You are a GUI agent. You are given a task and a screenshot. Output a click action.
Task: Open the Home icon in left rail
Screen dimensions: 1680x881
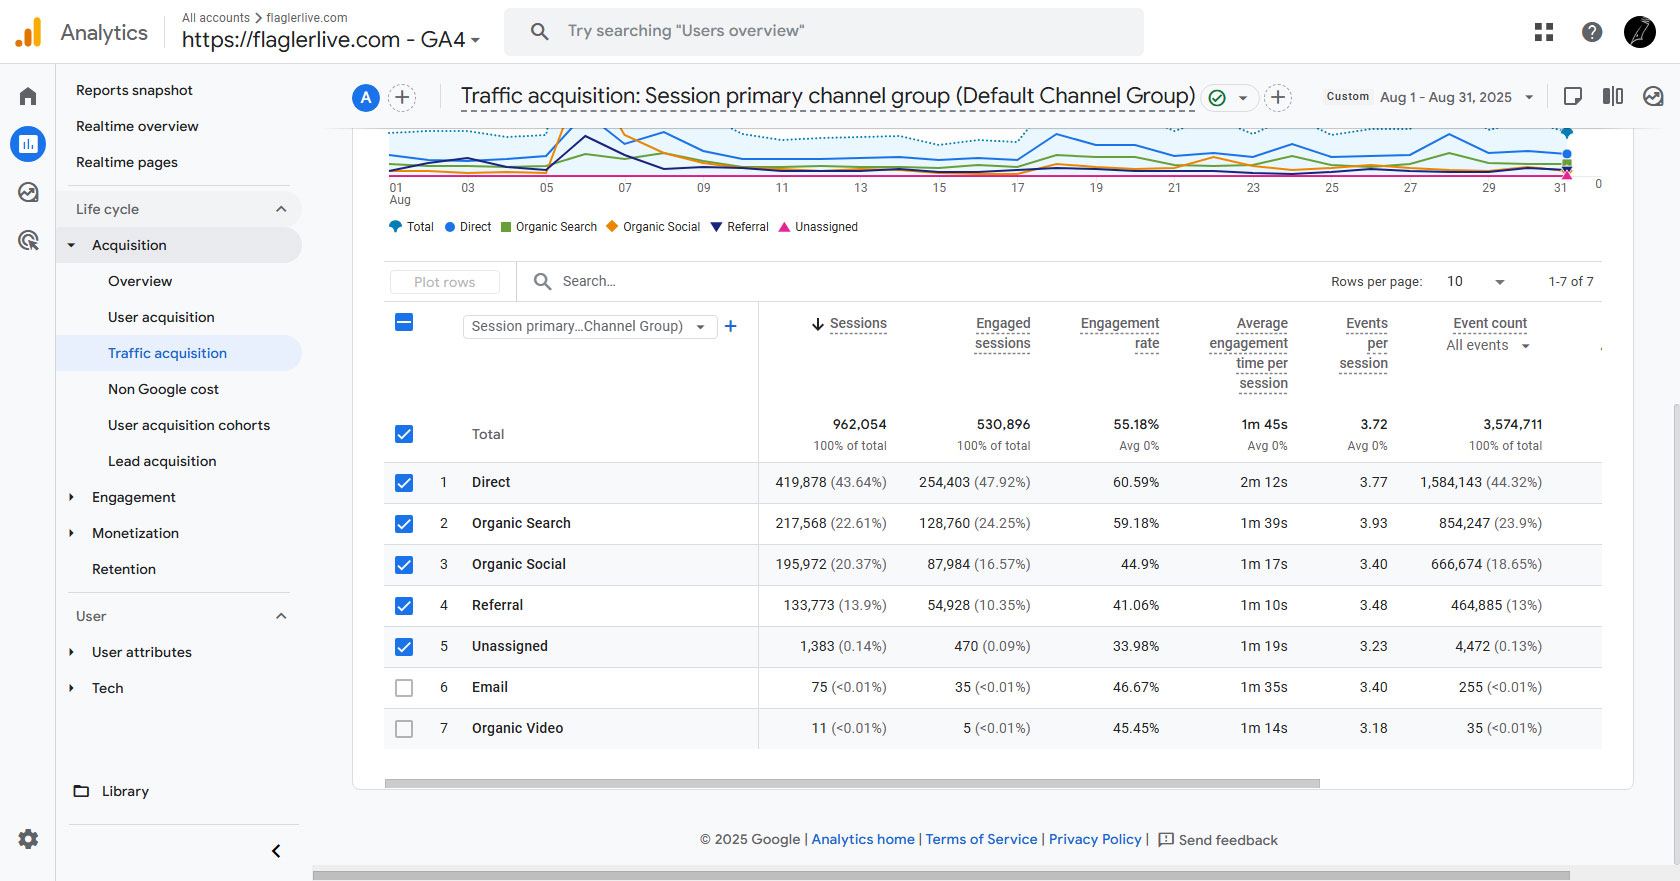pyautogui.click(x=28, y=96)
